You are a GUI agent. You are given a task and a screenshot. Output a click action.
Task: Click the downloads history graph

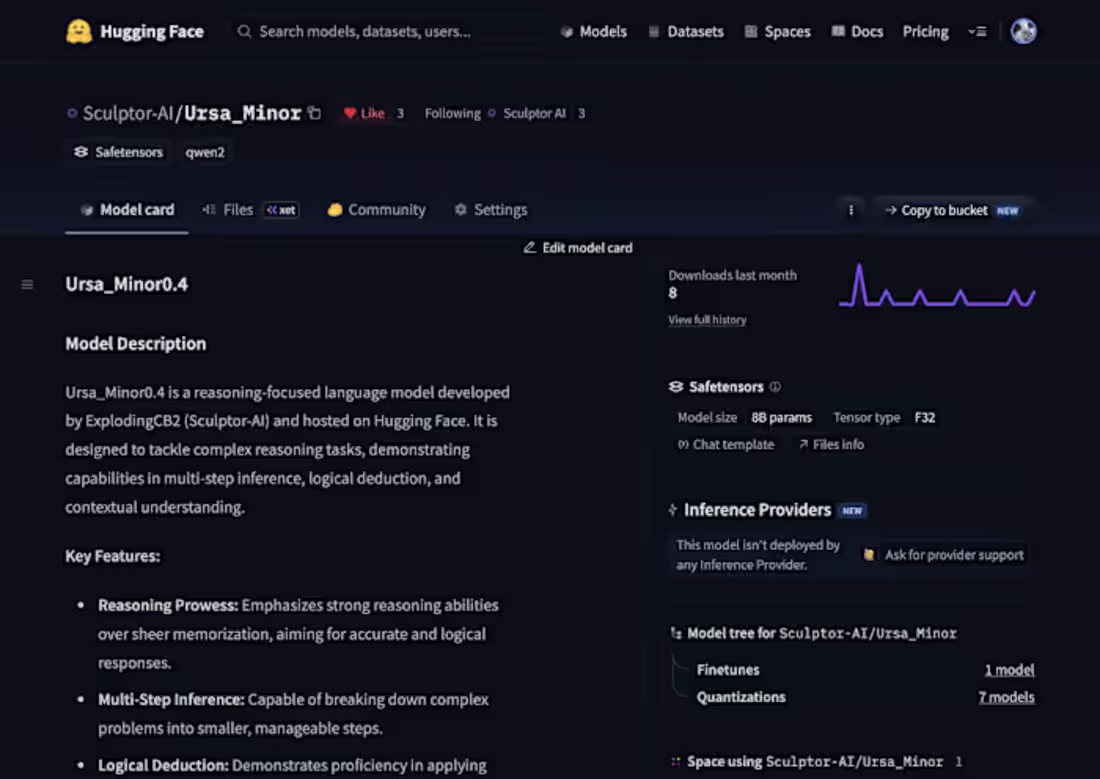(x=937, y=286)
